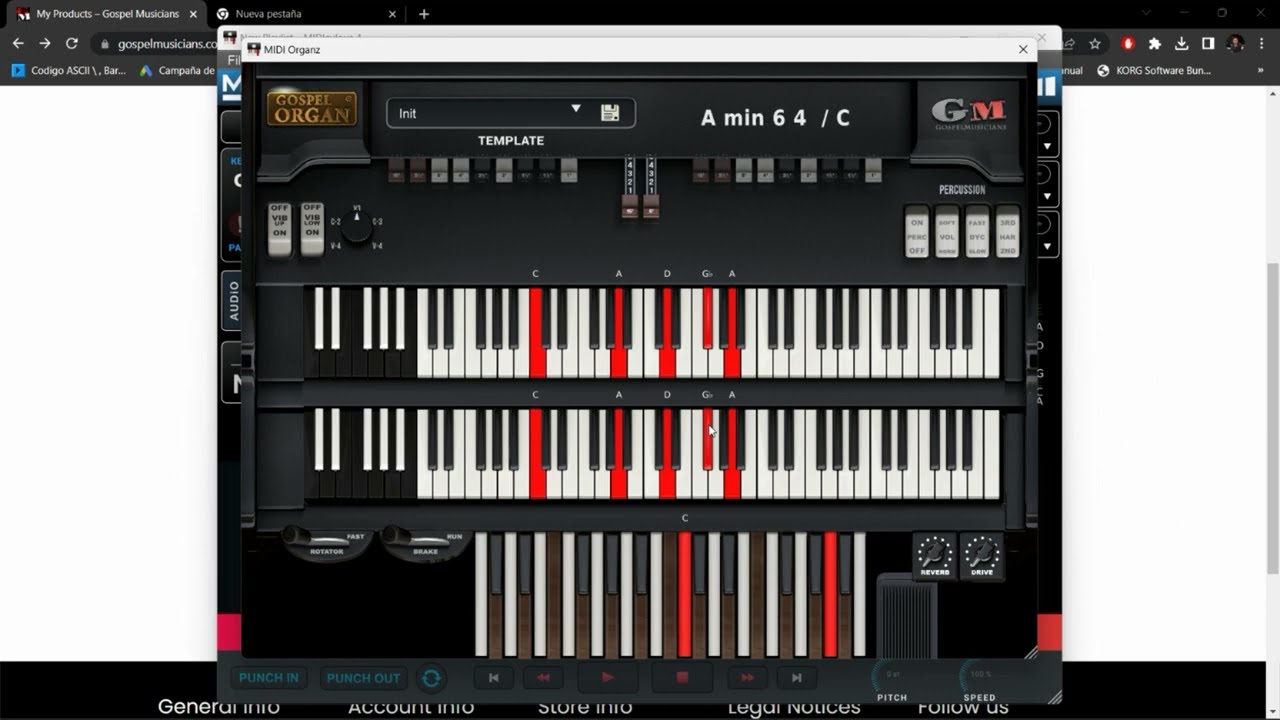Toggle the 3RD/2ND HAR percussion switch

[1008, 232]
